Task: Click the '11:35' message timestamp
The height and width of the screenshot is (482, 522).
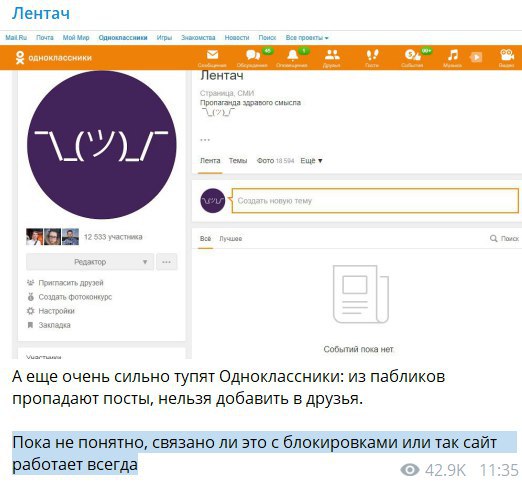Action: click(499, 470)
